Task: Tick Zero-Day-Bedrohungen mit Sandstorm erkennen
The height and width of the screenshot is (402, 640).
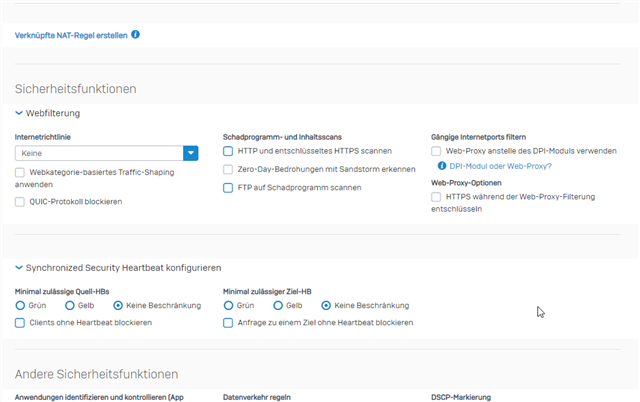Action: click(228, 169)
